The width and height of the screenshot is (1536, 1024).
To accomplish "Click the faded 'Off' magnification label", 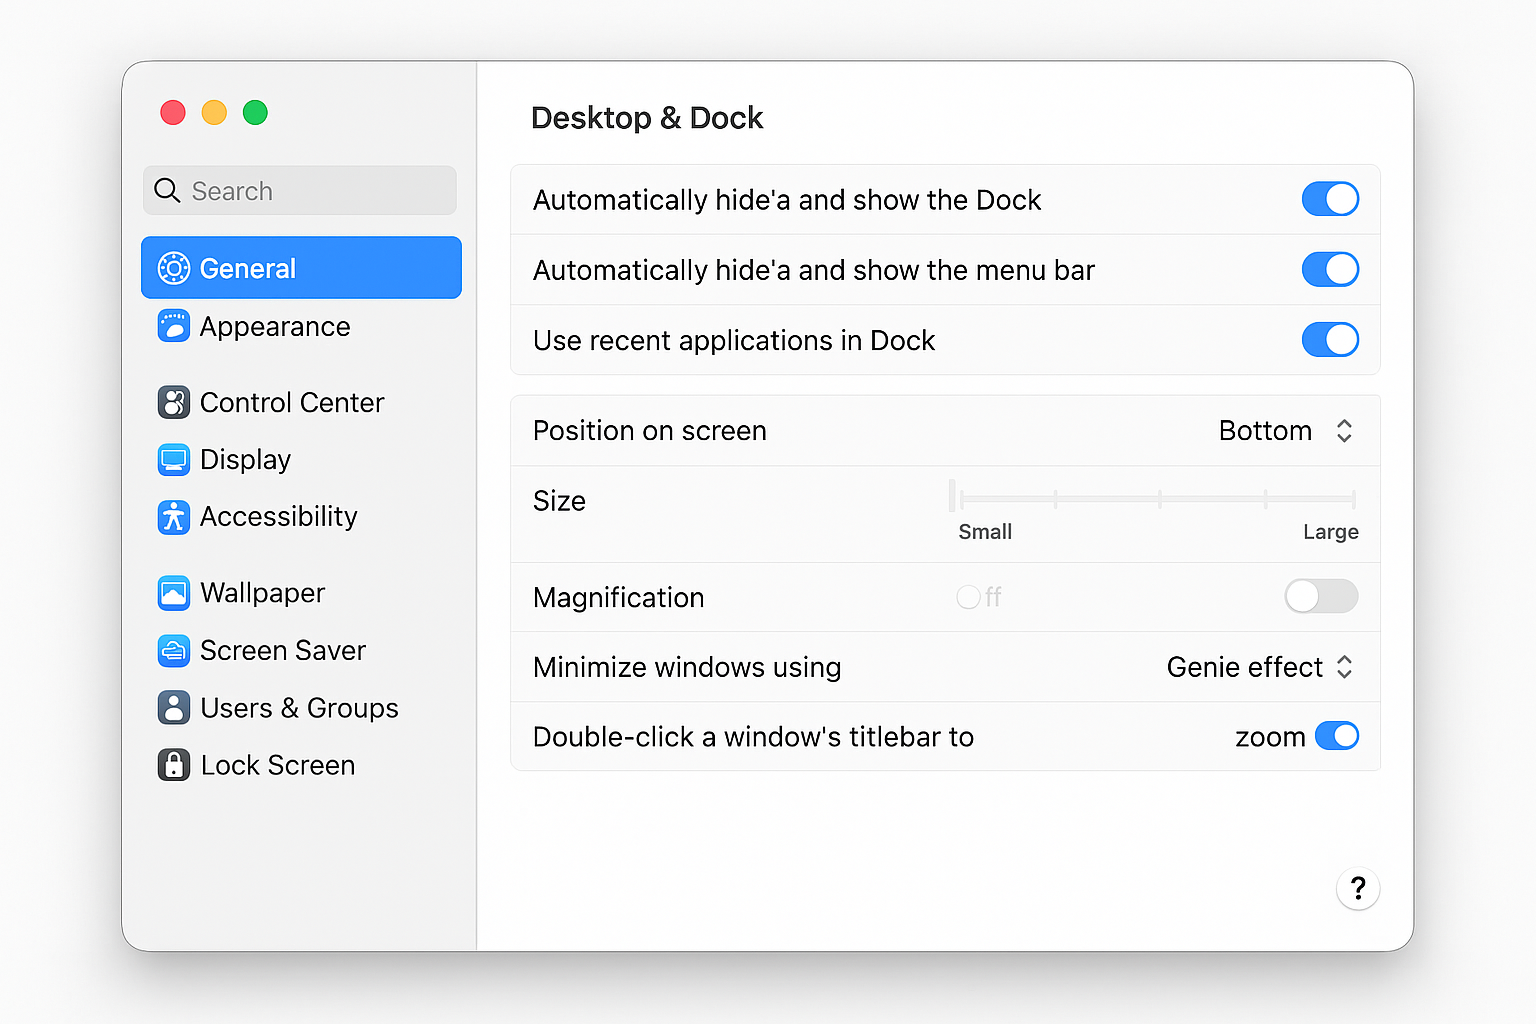I will [x=980, y=597].
